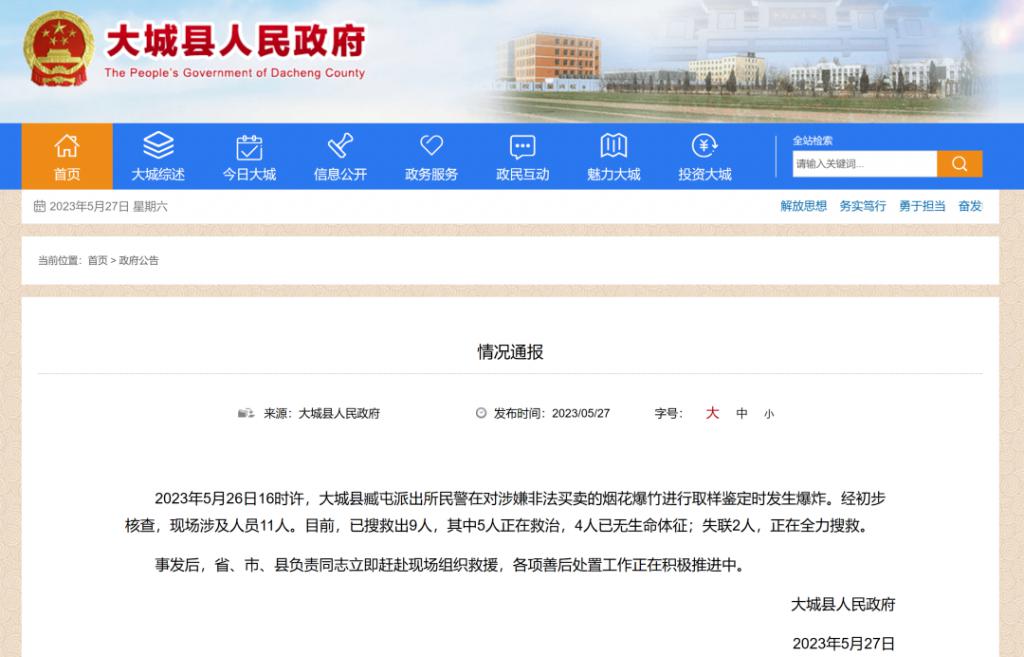Click the home icon in navigation bar
This screenshot has height=657, width=1024.
[67, 146]
